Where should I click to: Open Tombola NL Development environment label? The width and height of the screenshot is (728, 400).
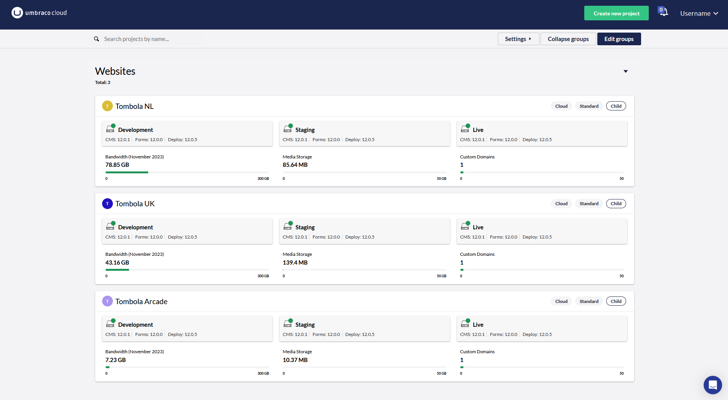click(x=135, y=130)
